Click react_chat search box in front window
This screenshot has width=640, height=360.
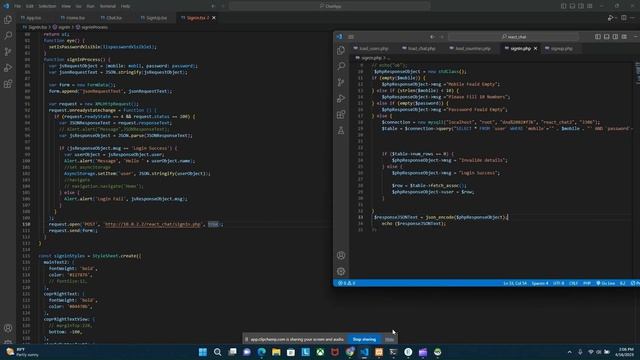(x=513, y=37)
